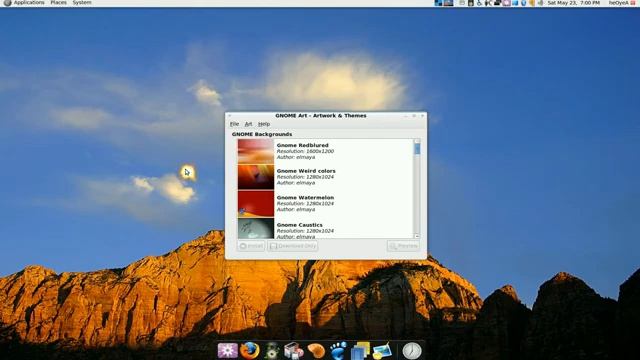640x360 pixels.
Task: Click the window menu button left of GNOME Art title
Action: (229, 116)
